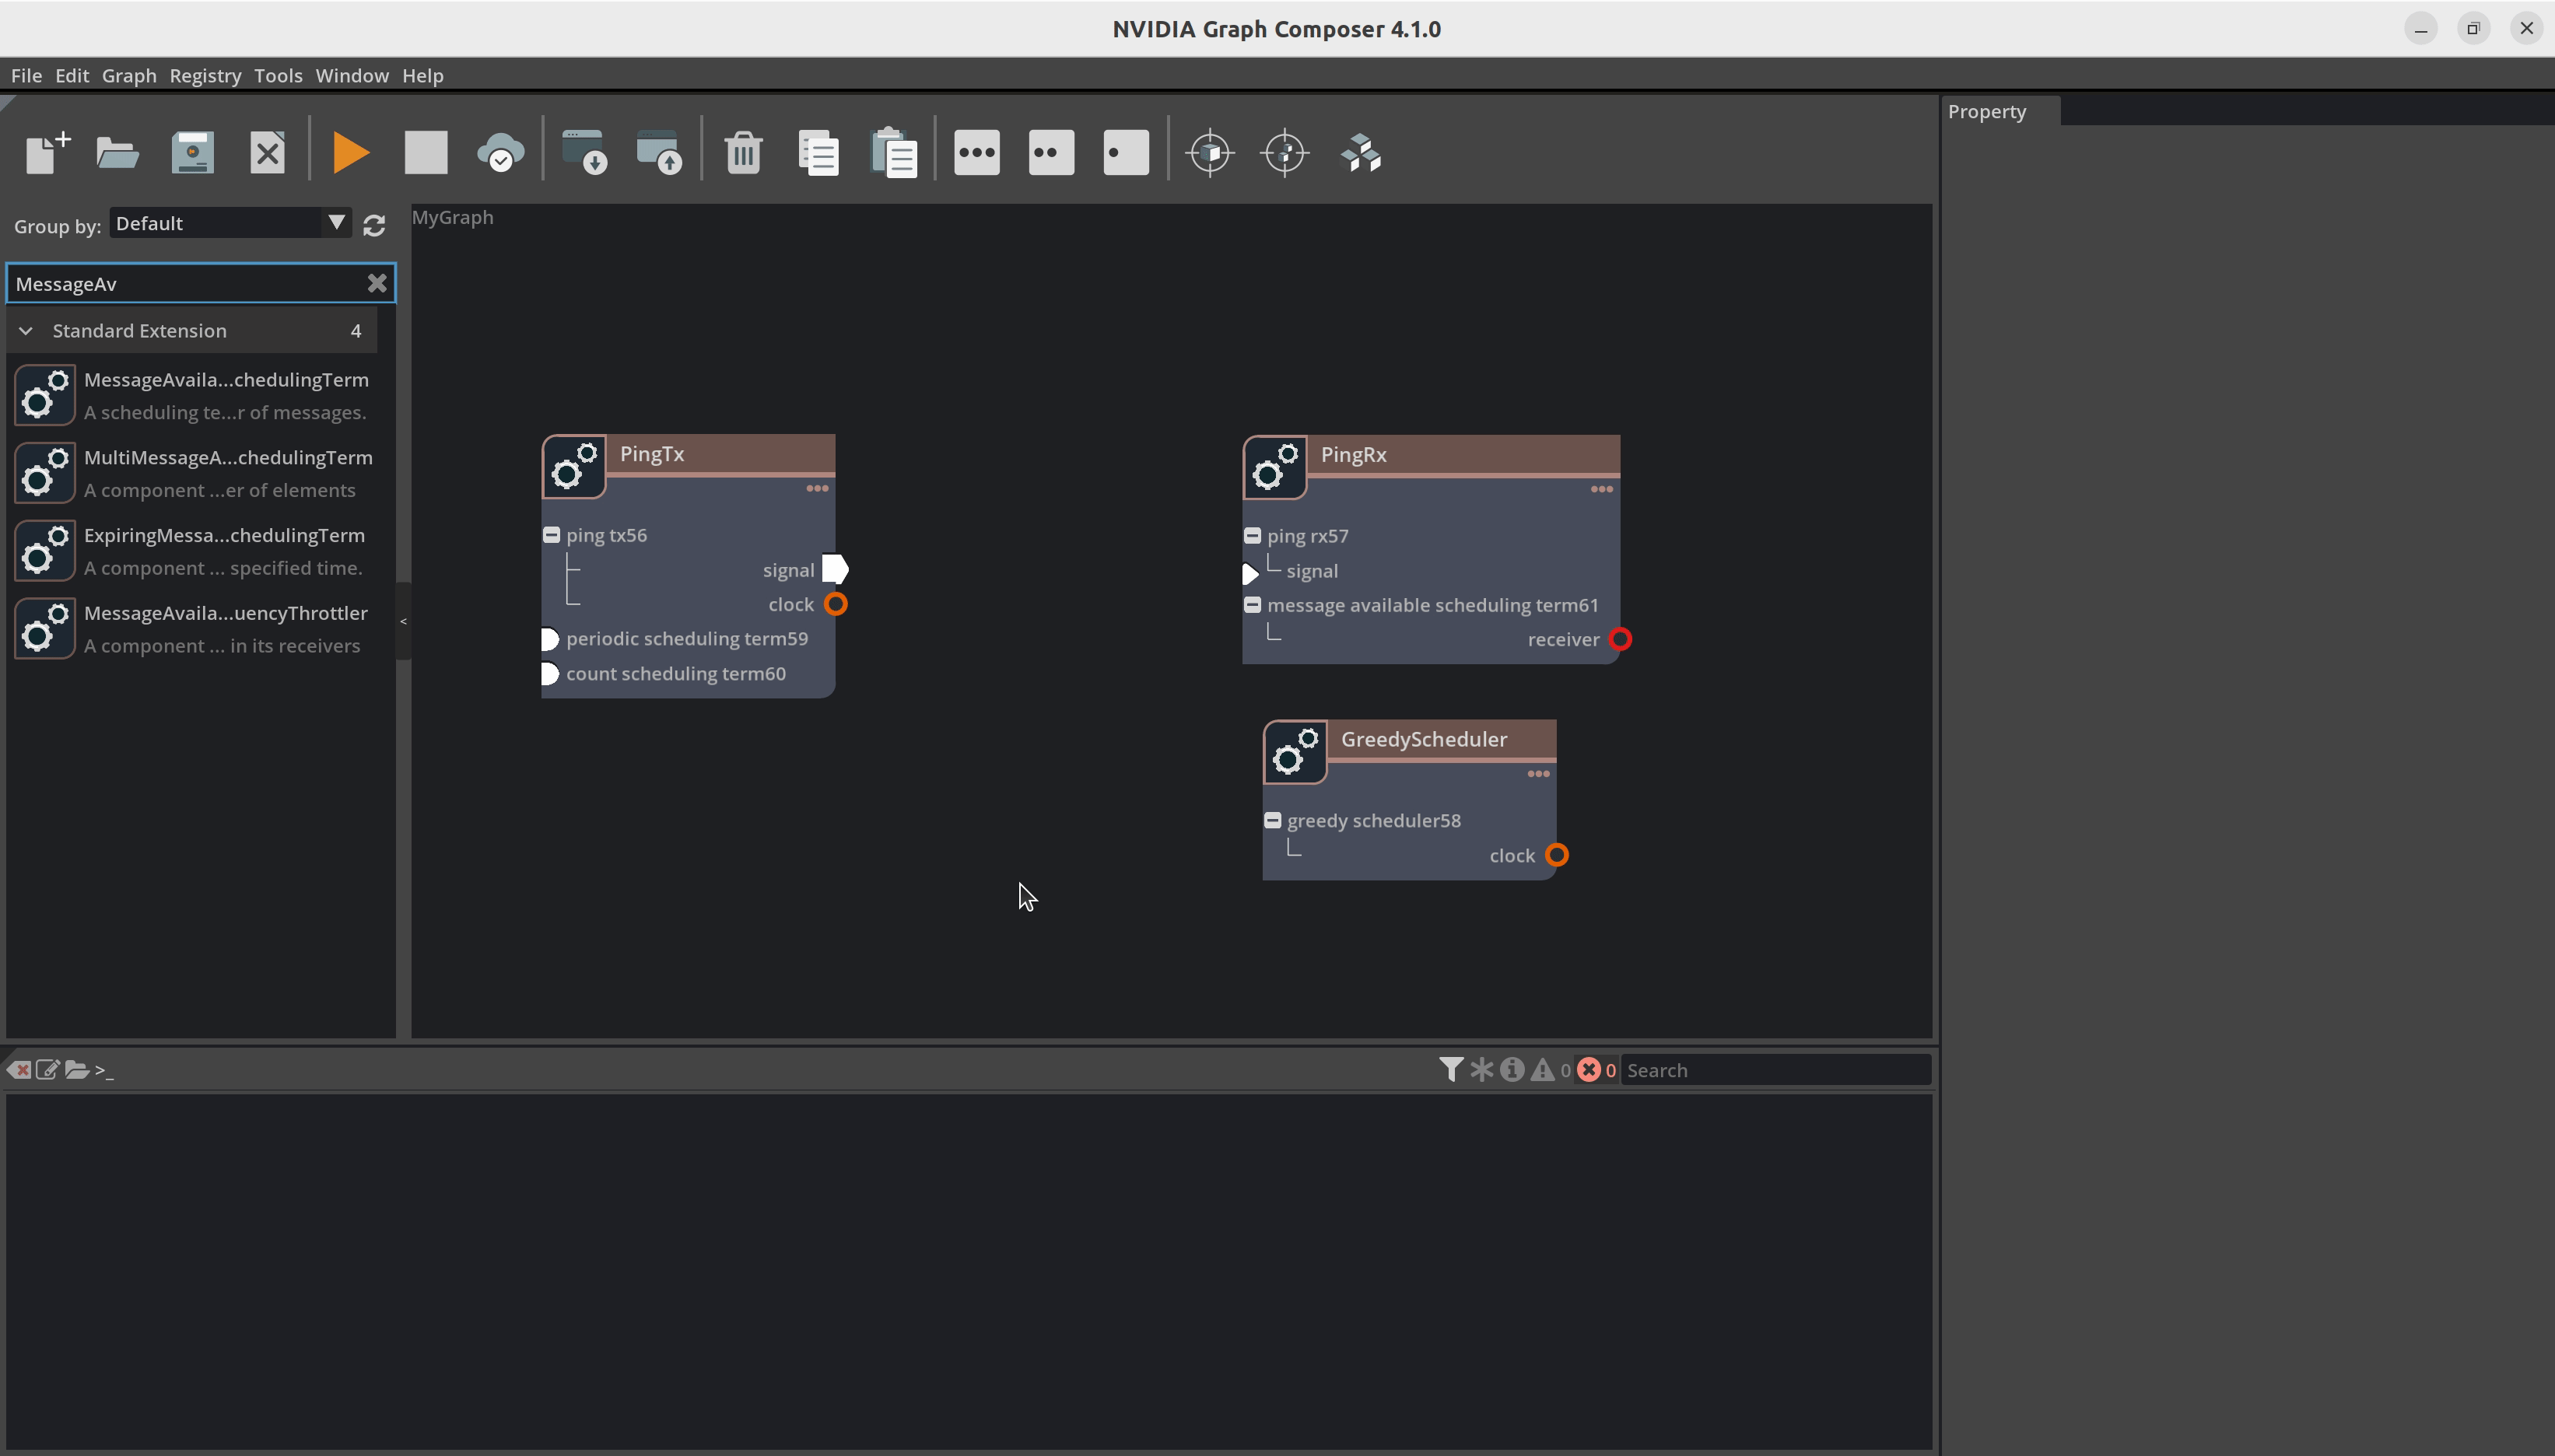This screenshot has height=1456, width=2555.
Task: Open the Registry menu
Action: tap(205, 76)
